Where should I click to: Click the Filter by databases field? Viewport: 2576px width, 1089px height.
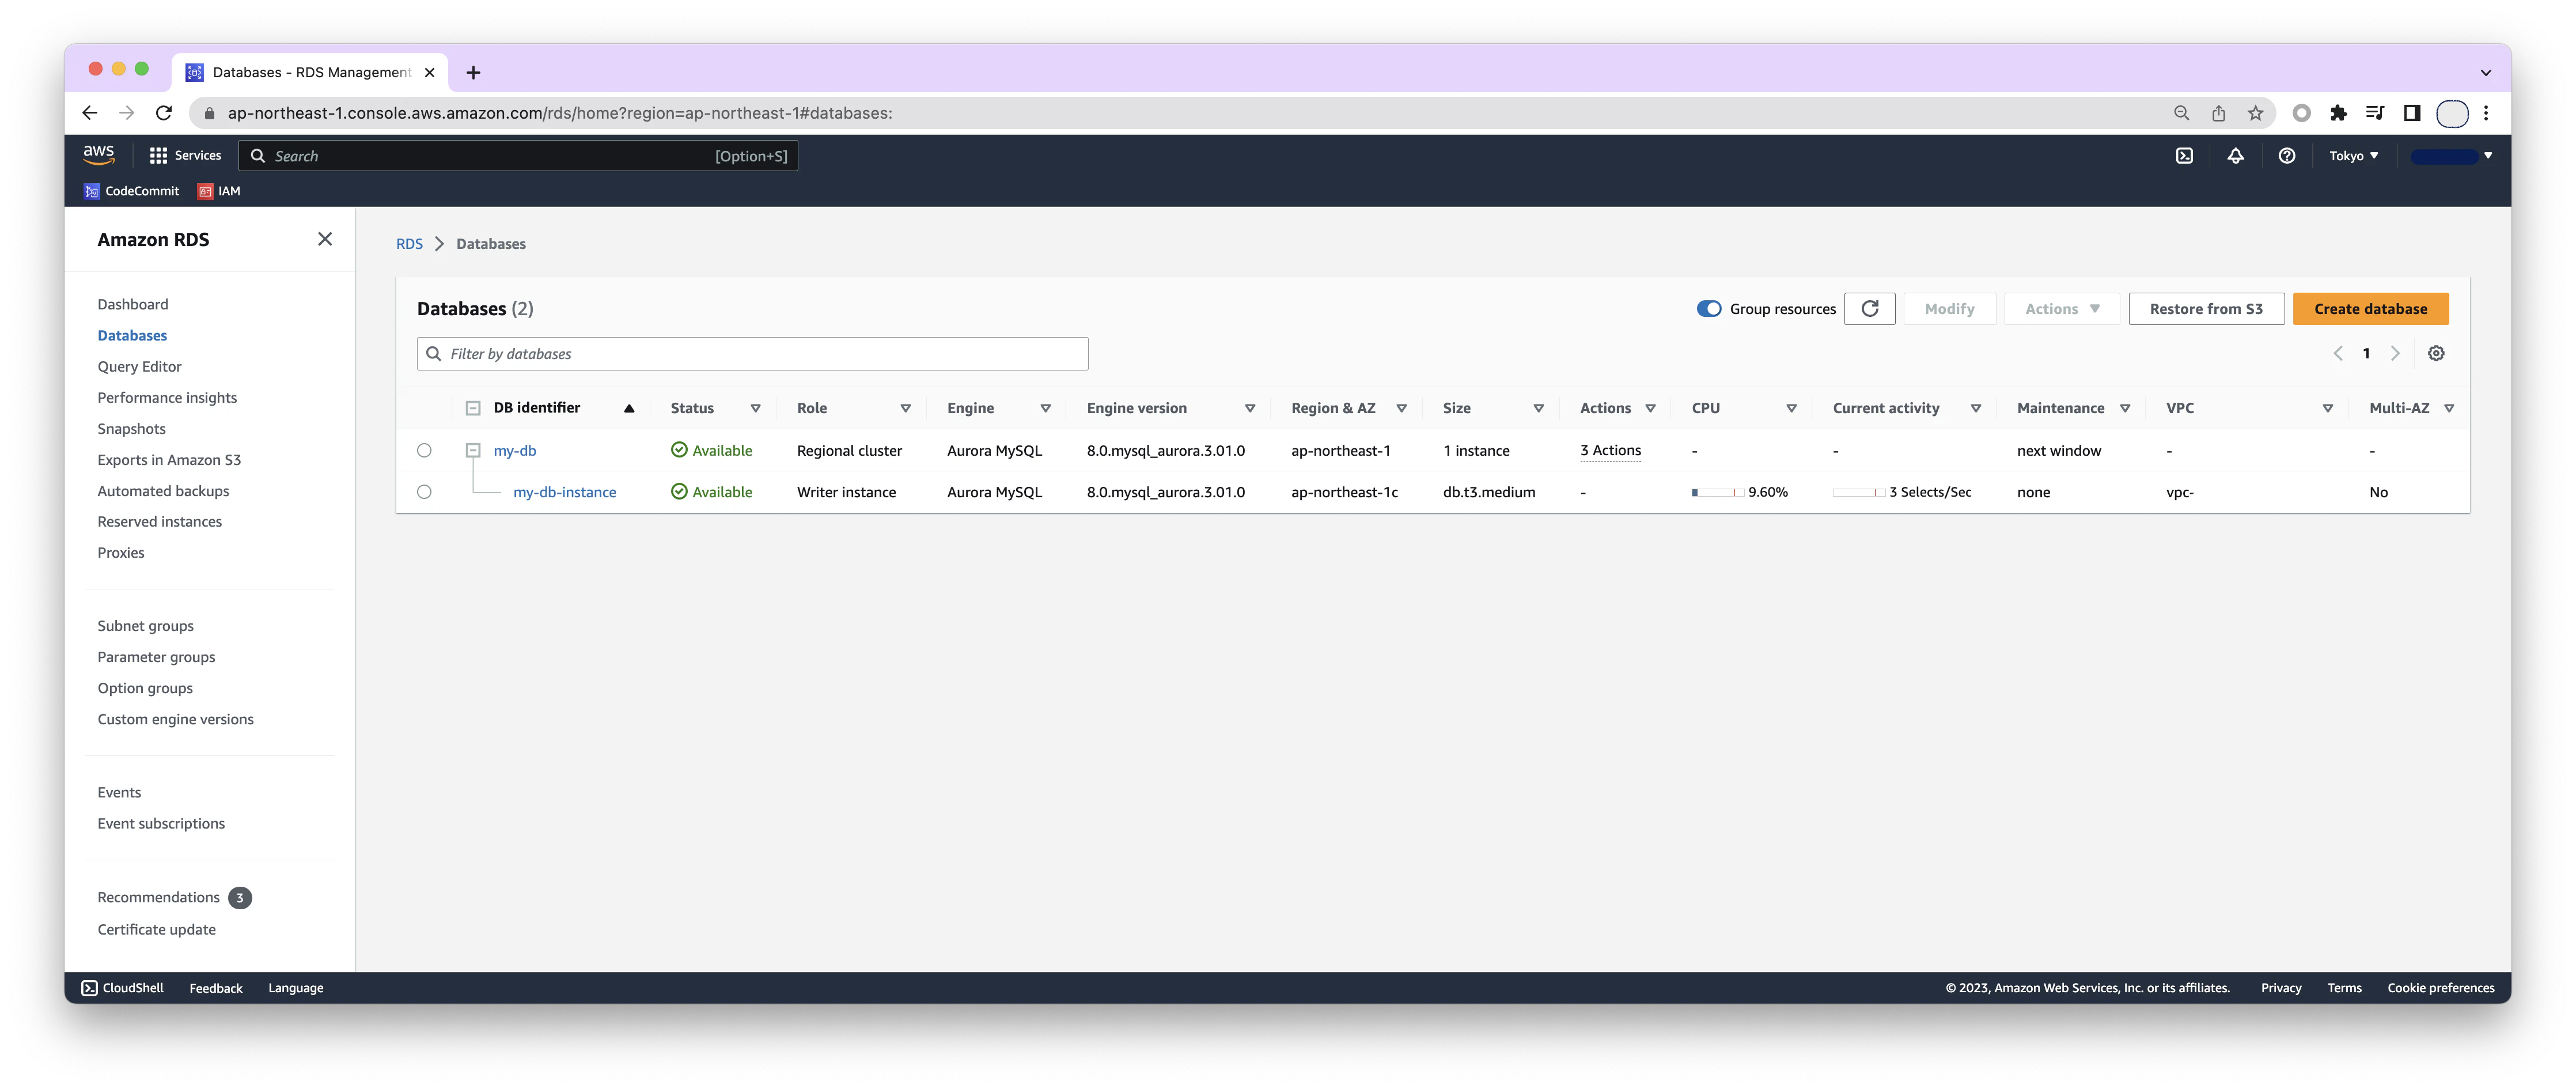(752, 354)
